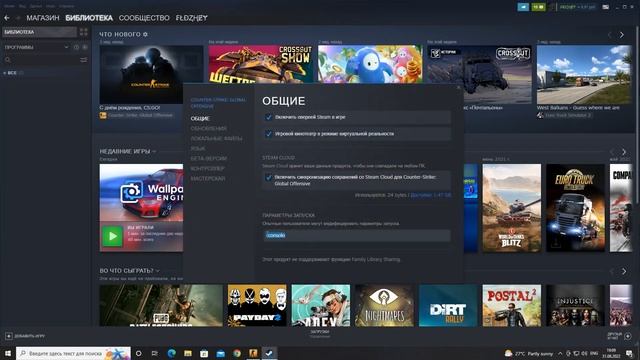Open the МАГАЗИН tab
The image size is (640, 360).
click(43, 18)
